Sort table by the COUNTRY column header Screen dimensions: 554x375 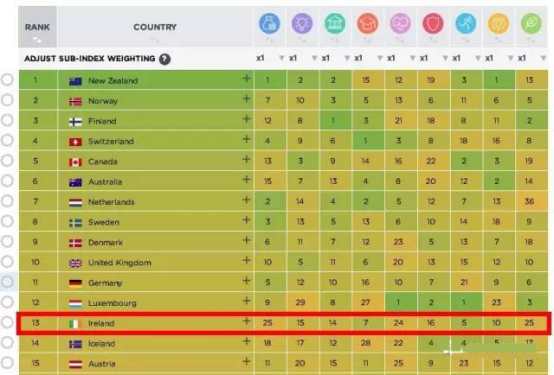[x=155, y=27]
